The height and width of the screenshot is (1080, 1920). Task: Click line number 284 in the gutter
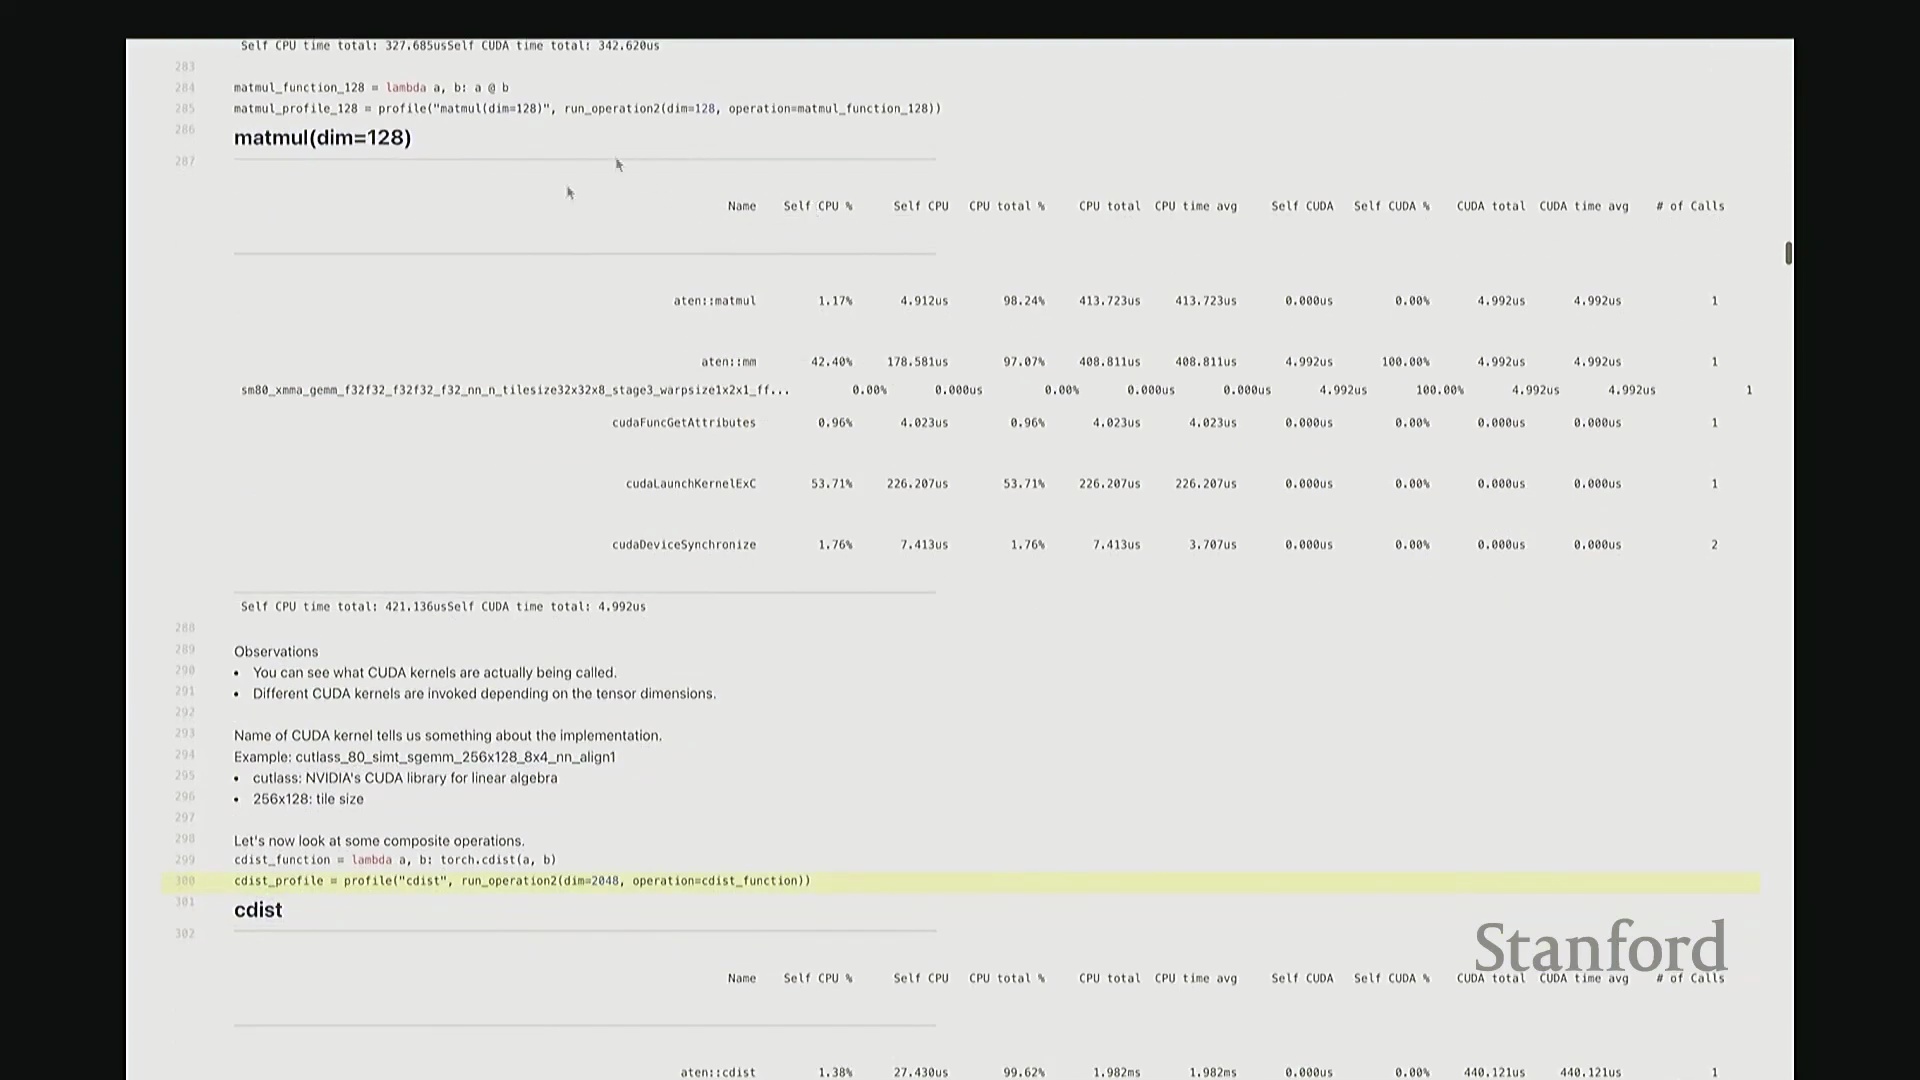pos(185,88)
